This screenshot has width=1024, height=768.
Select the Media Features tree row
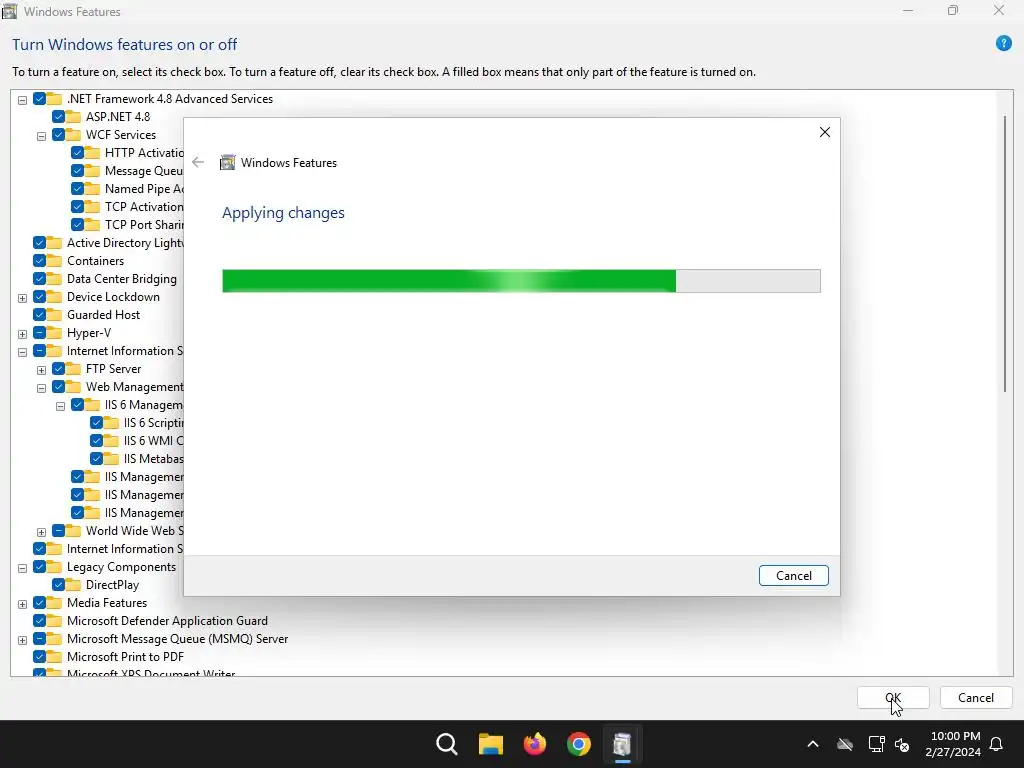pyautogui.click(x=106, y=603)
